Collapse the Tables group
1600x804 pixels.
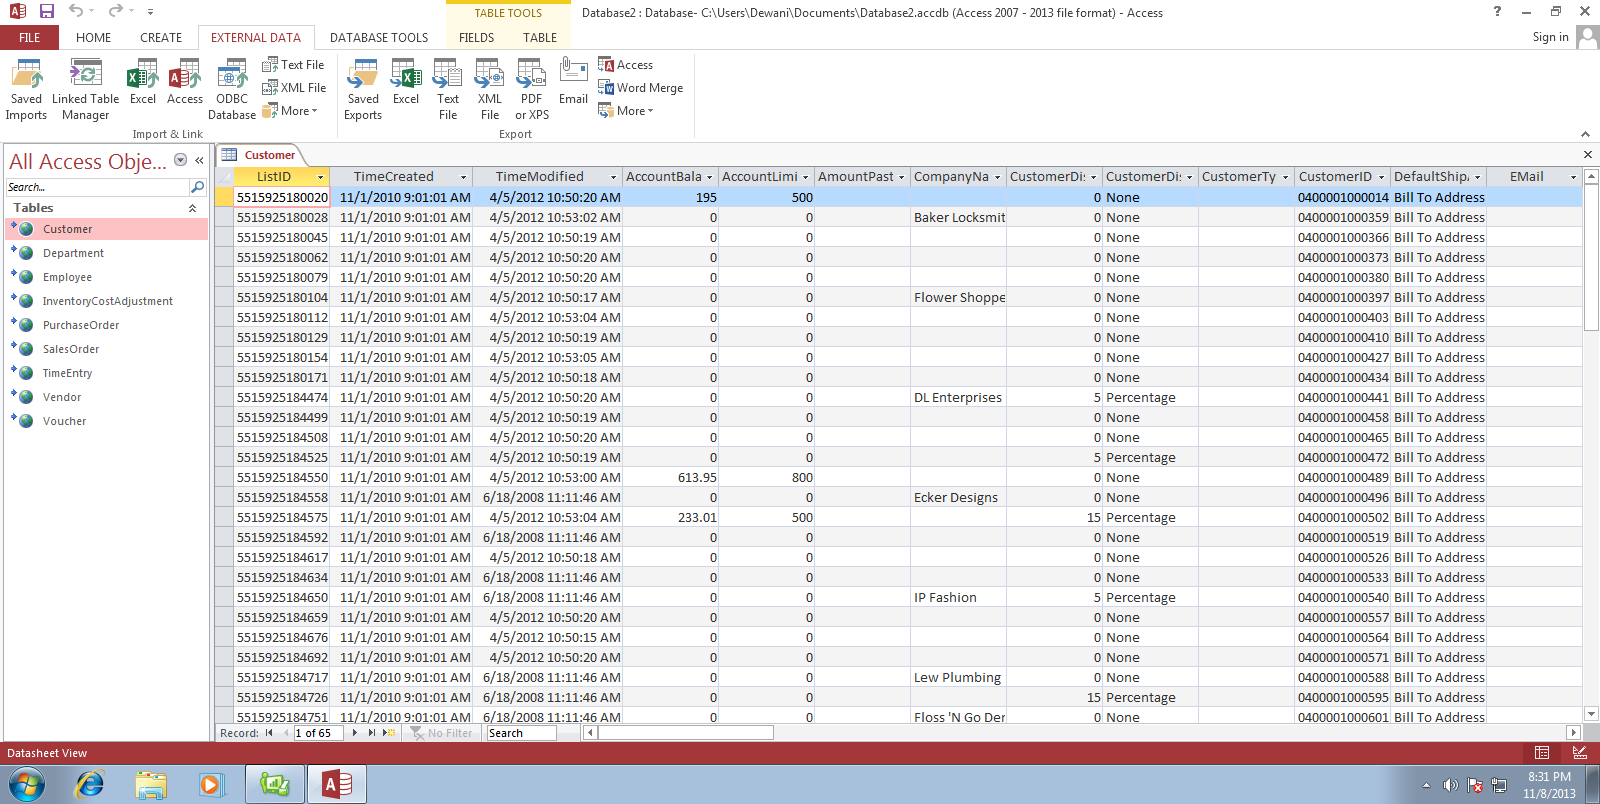tap(192, 208)
